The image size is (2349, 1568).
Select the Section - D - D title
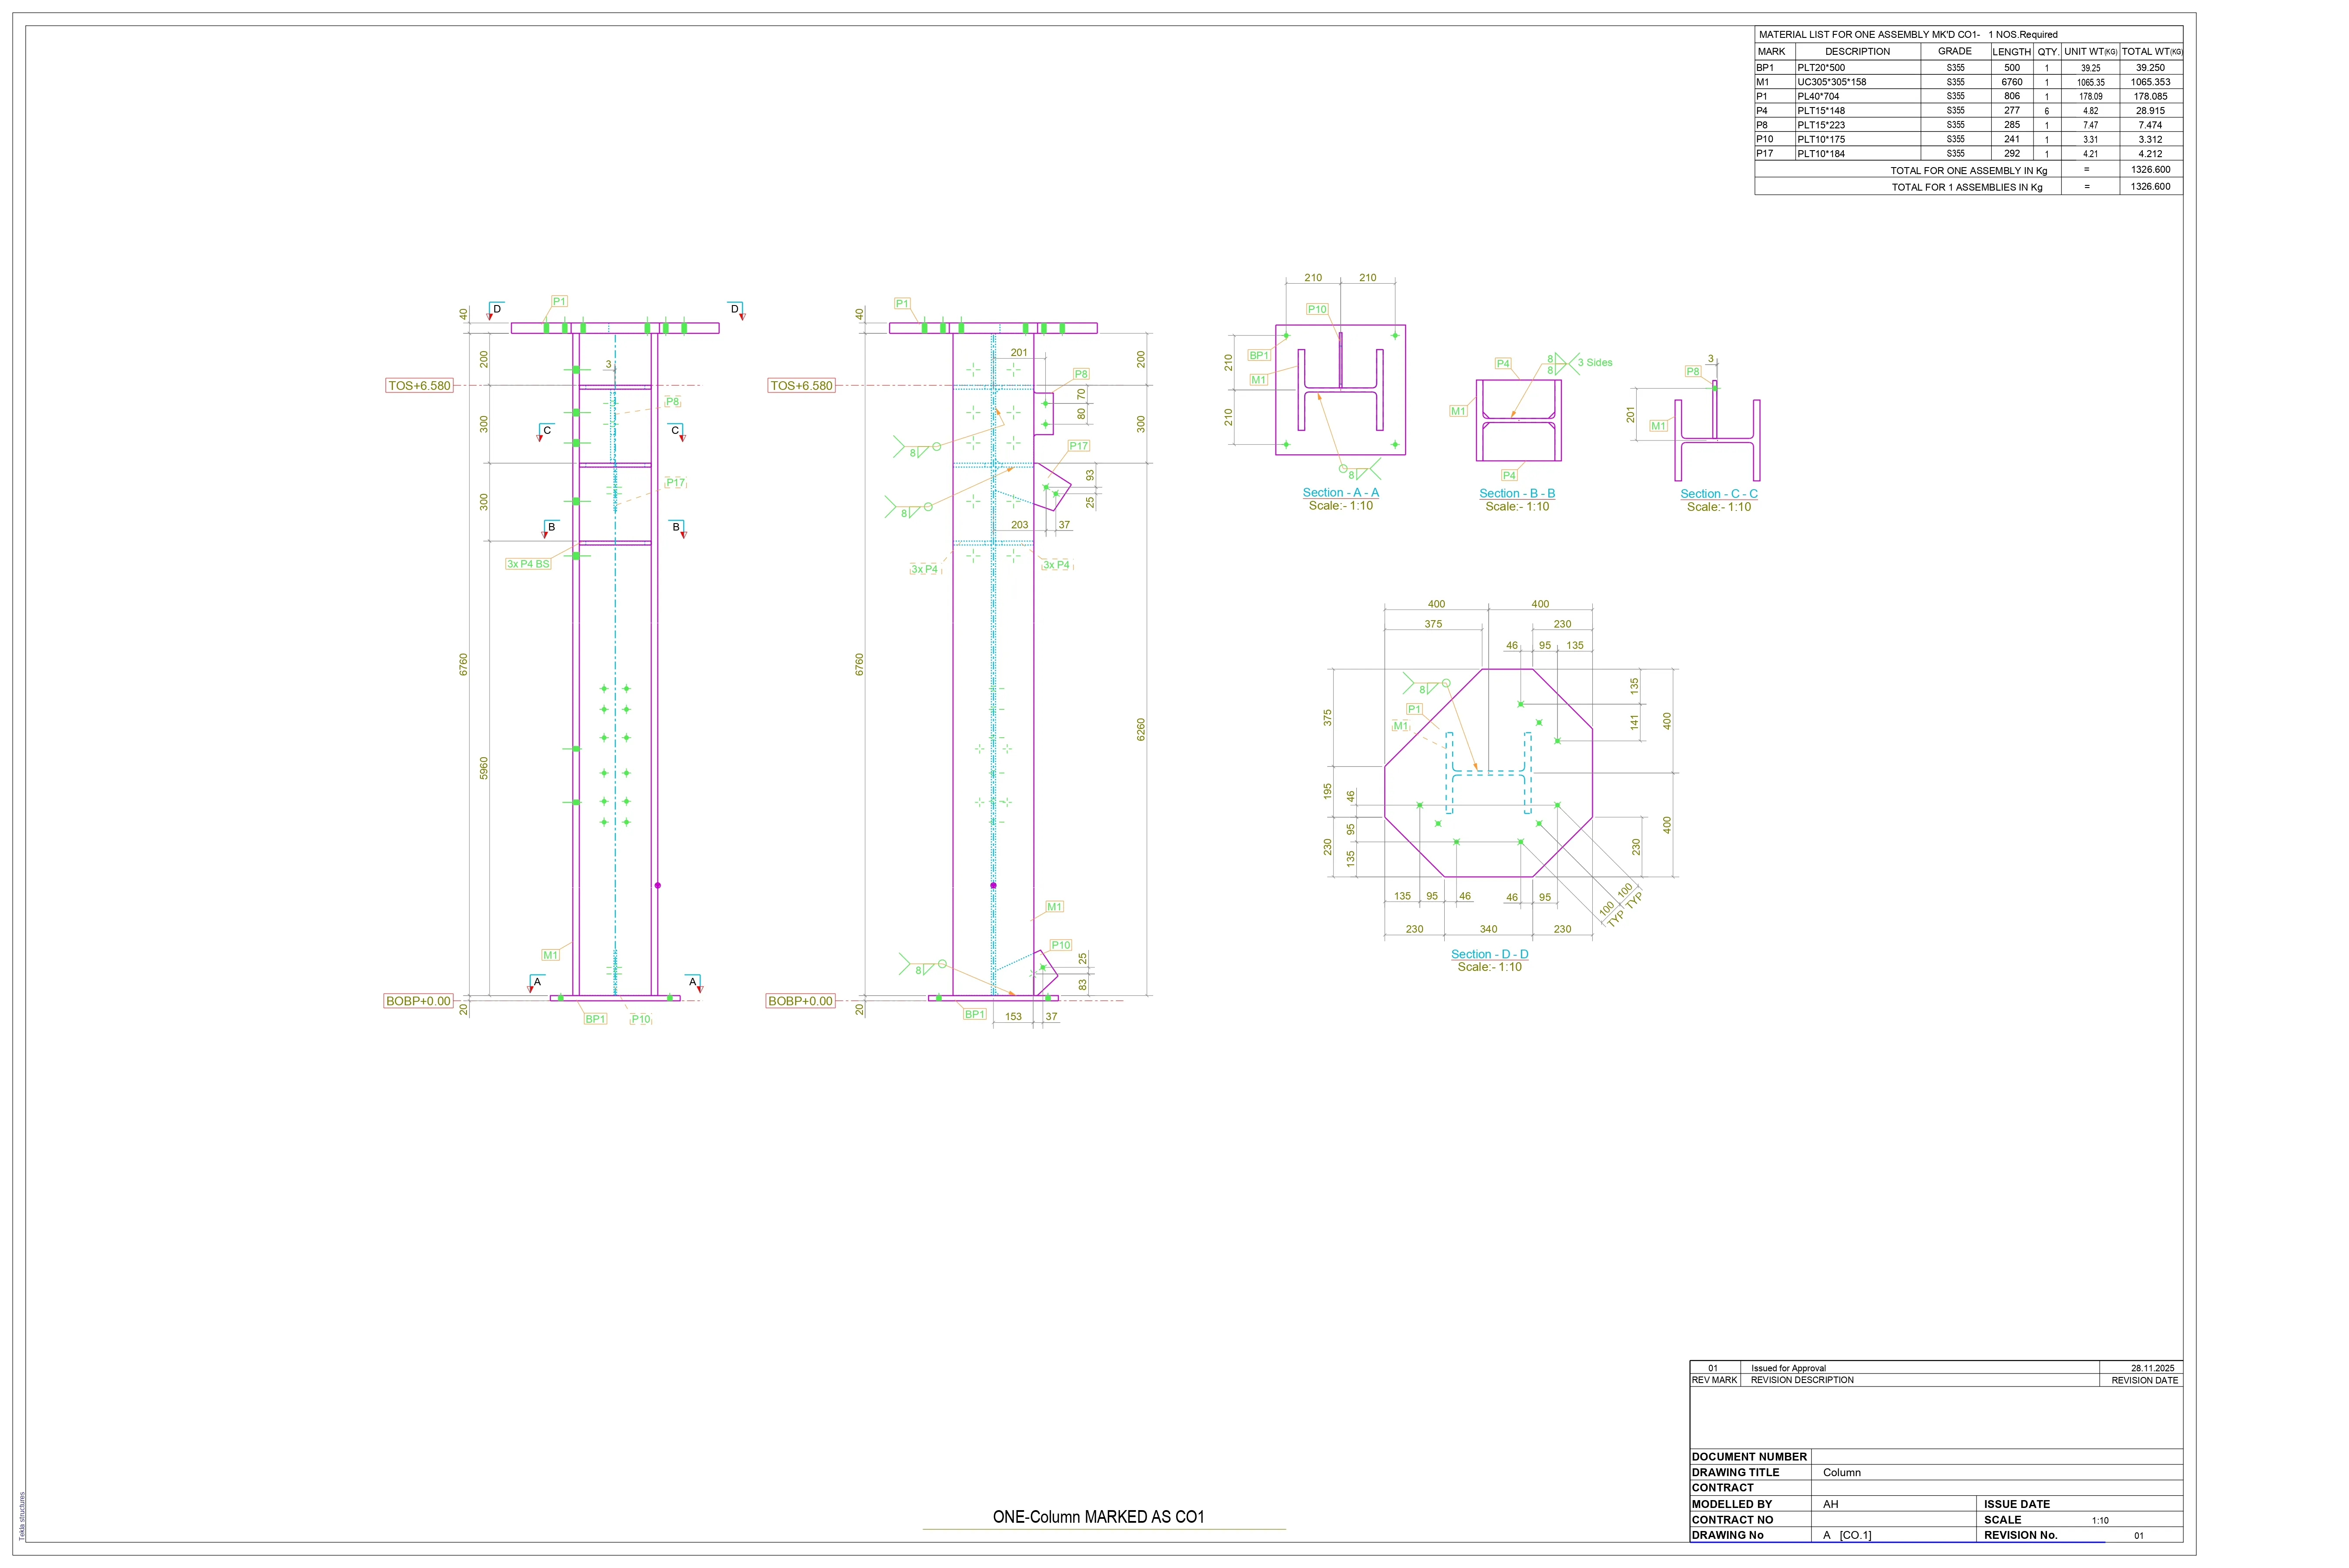(1489, 954)
